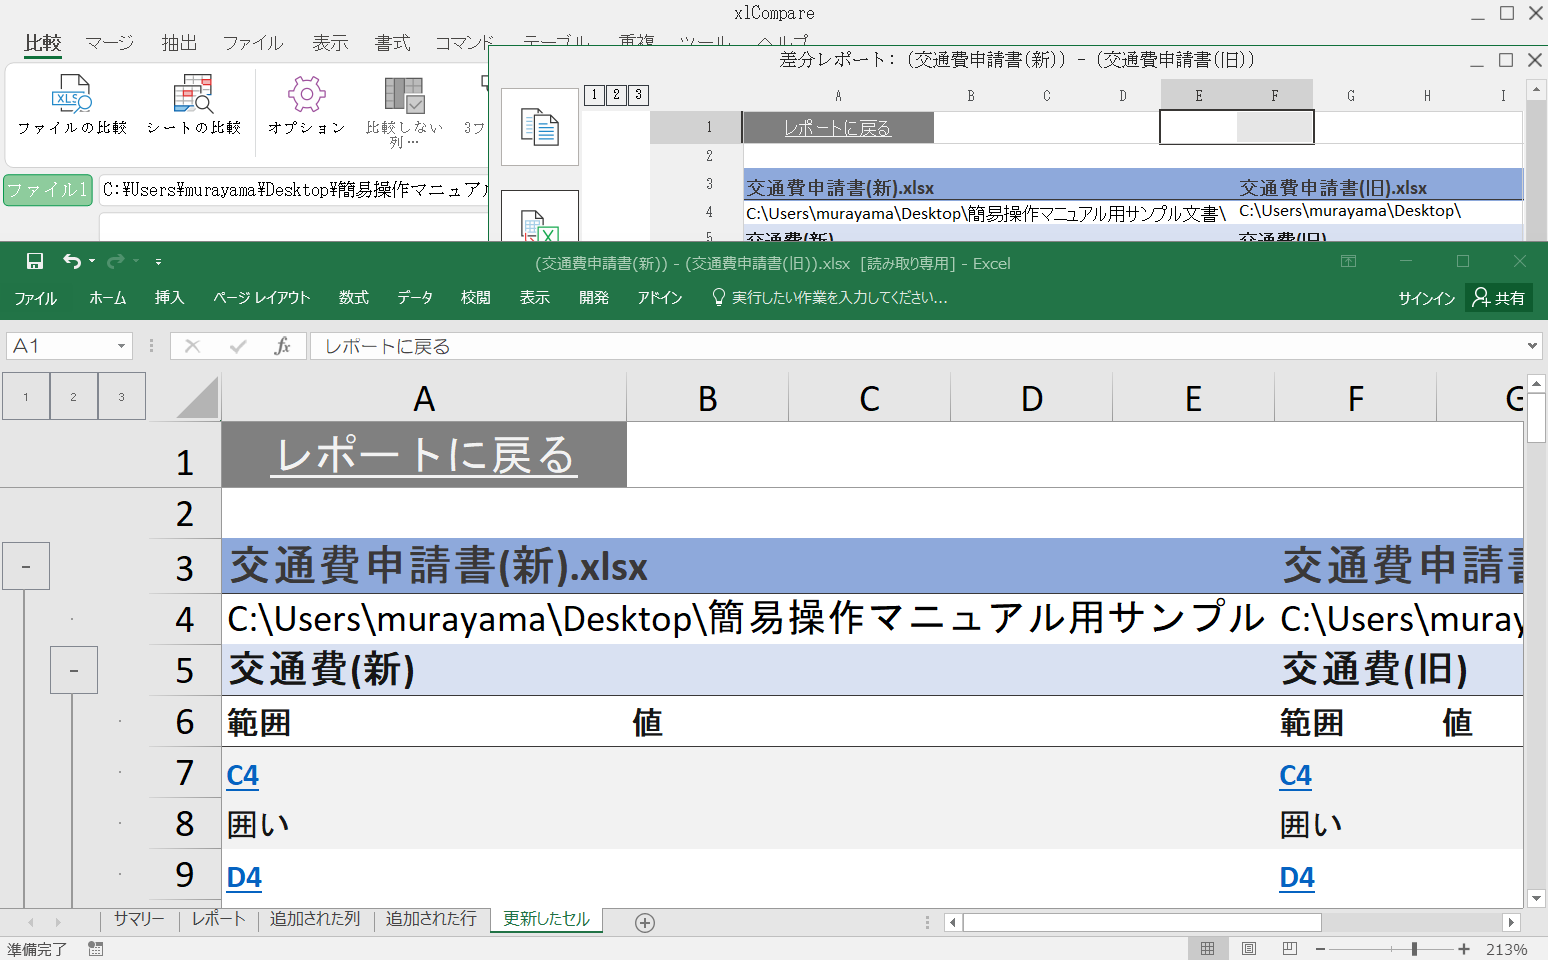Click the D4 link in column A

244,877
